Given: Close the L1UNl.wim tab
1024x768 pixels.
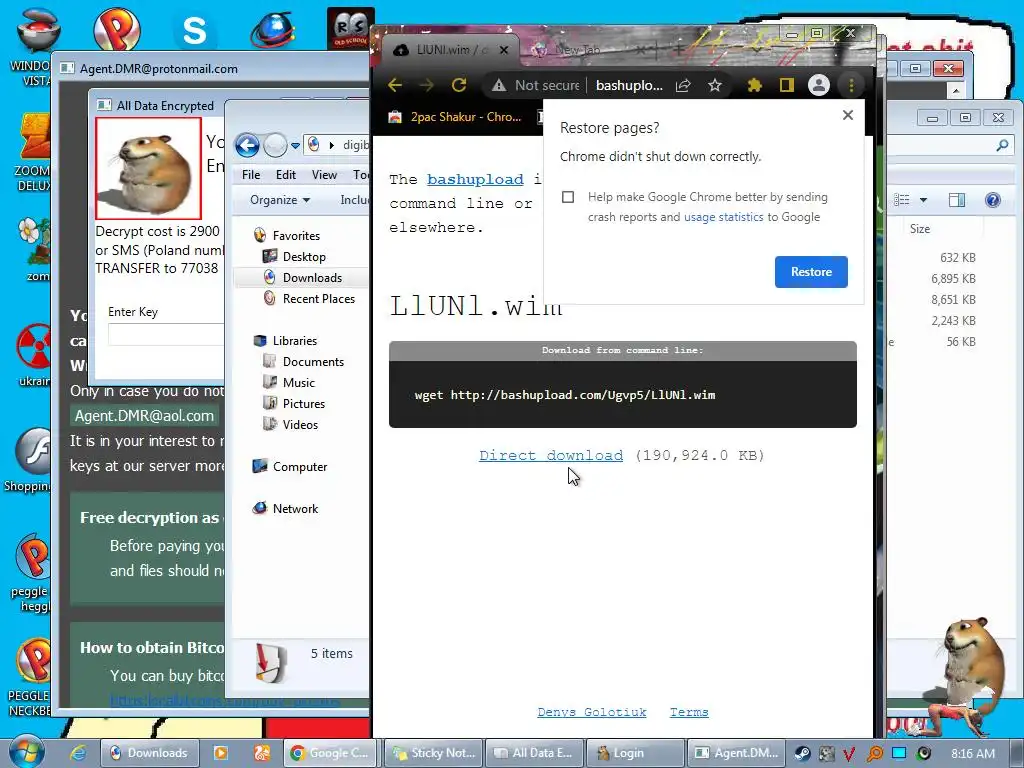Looking at the screenshot, I should (504, 50).
